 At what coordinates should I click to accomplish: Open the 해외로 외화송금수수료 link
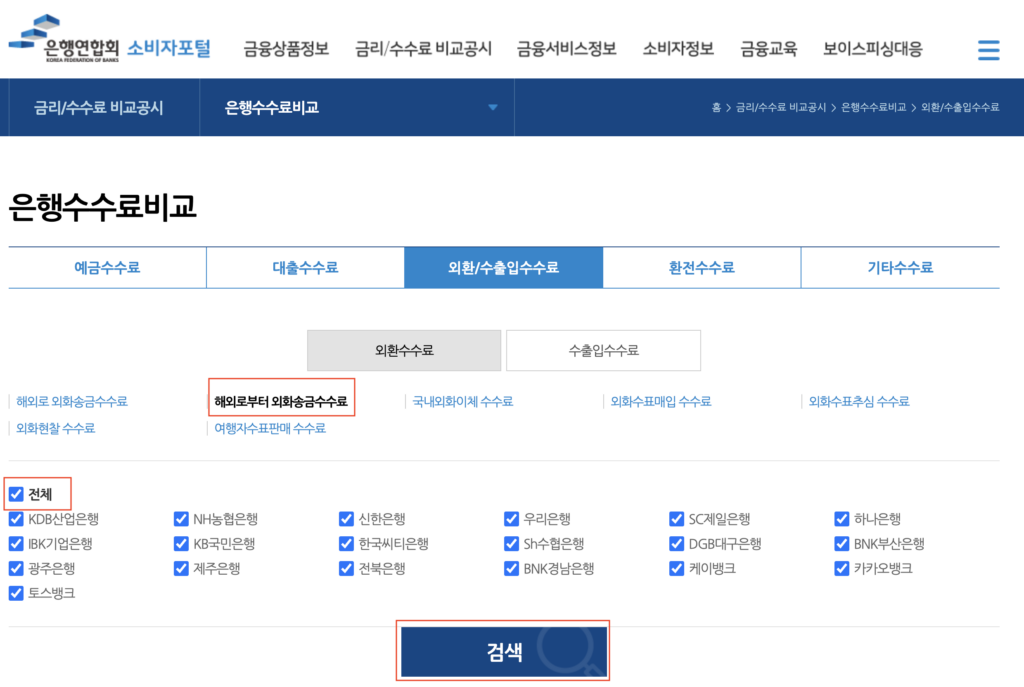[x=72, y=402]
